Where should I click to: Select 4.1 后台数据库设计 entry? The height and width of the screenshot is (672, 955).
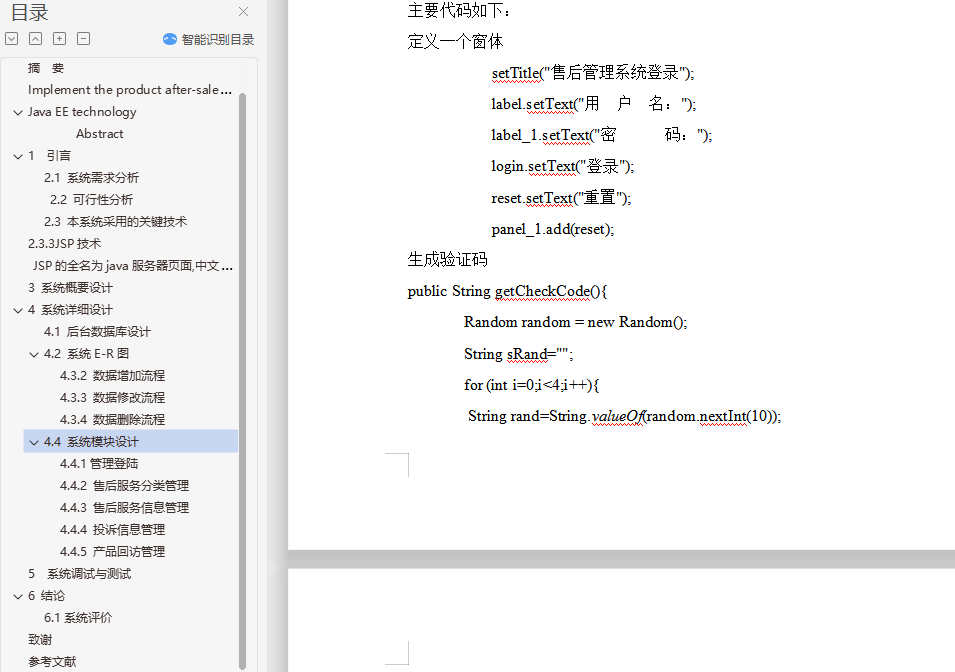coord(97,331)
